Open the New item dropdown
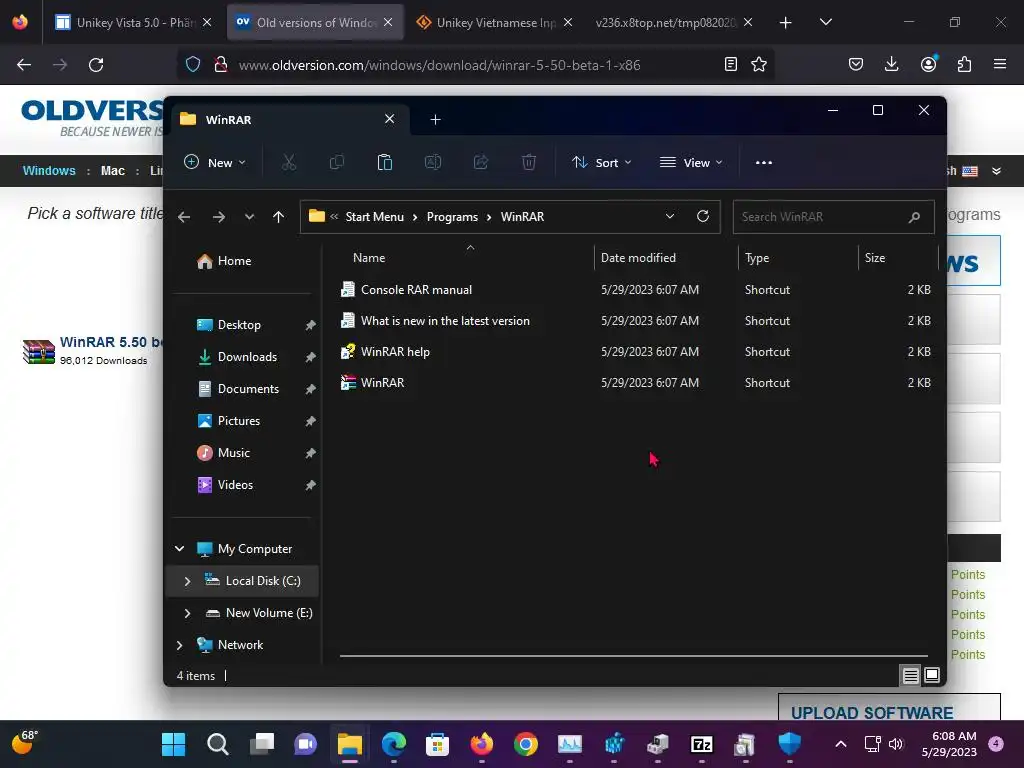The image size is (1024, 768). coord(215,163)
